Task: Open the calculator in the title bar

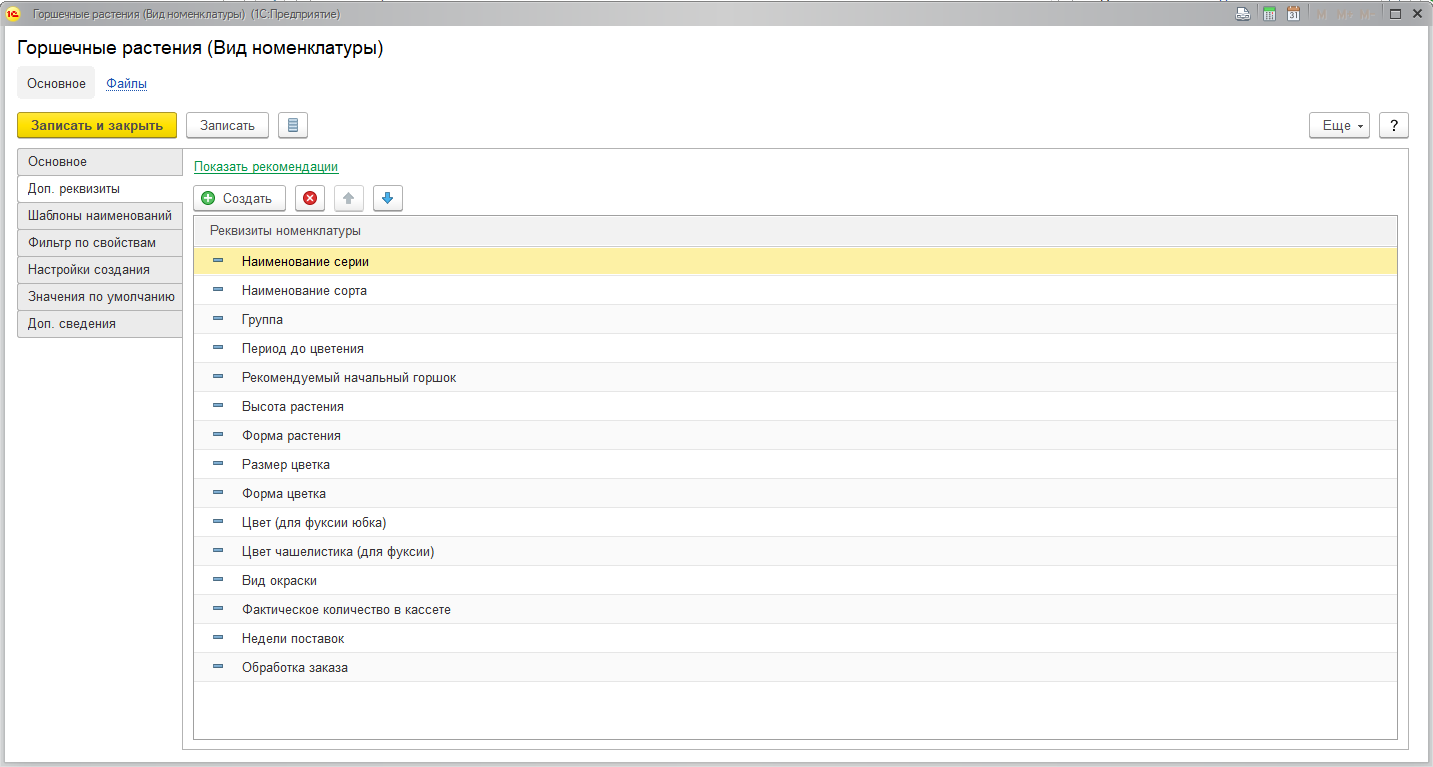Action: pyautogui.click(x=1269, y=14)
